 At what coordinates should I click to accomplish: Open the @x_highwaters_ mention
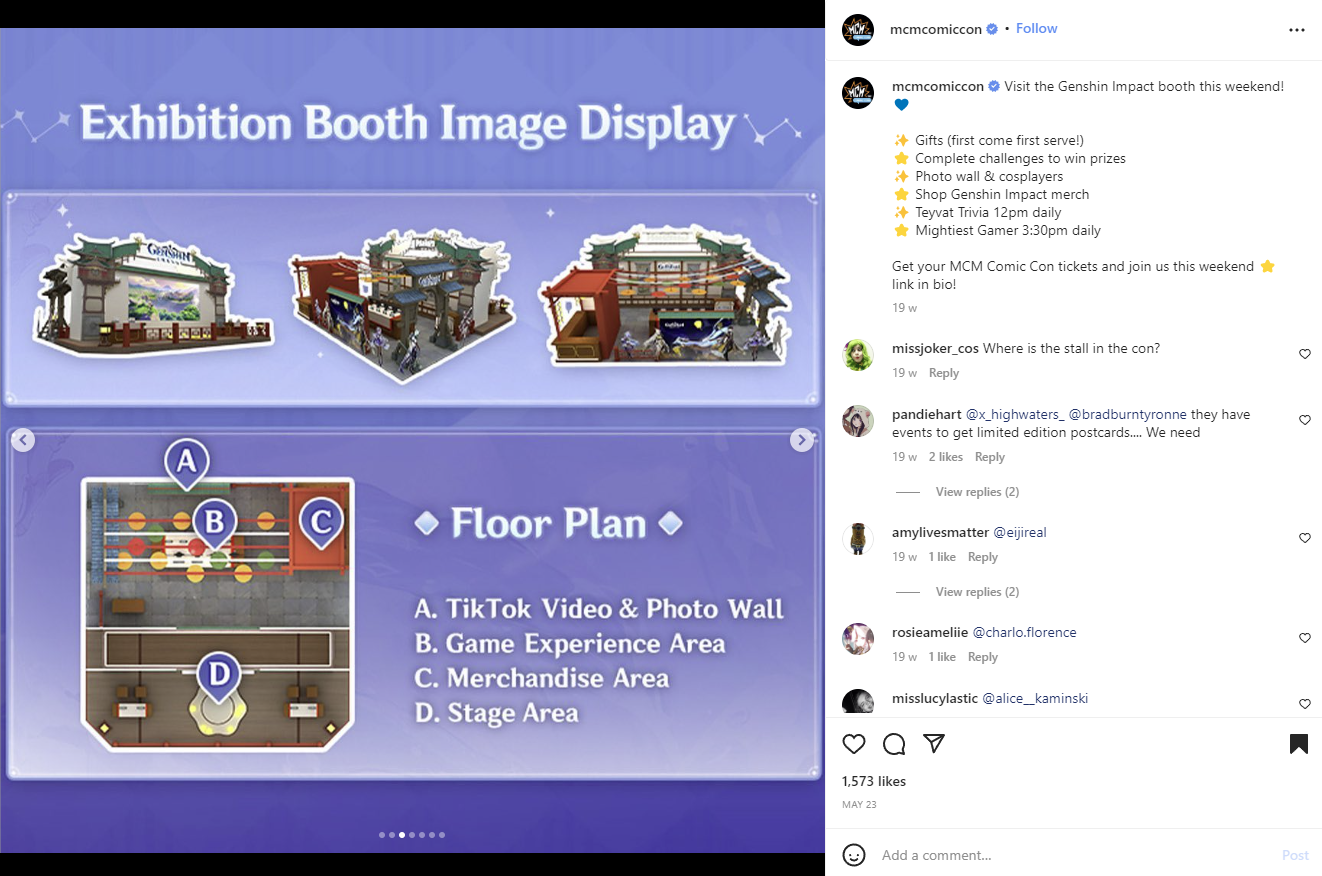pos(1015,414)
